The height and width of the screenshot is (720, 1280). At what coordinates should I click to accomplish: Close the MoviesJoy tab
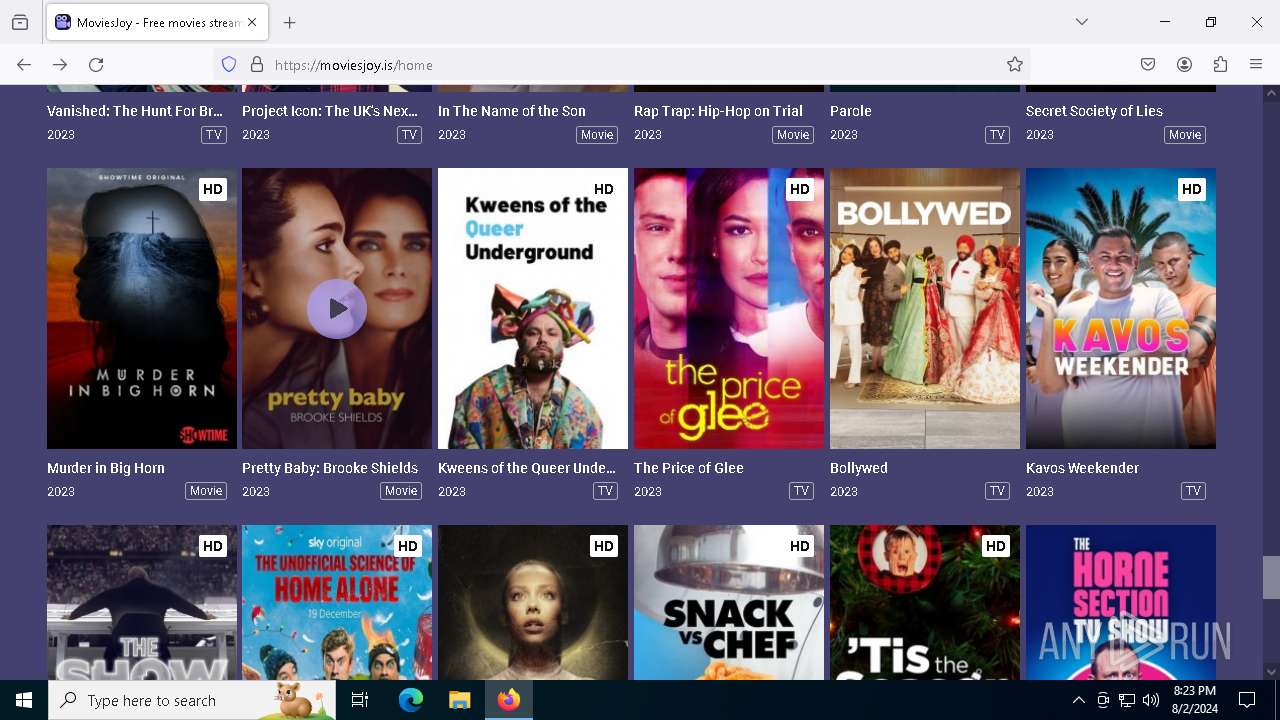pos(252,22)
